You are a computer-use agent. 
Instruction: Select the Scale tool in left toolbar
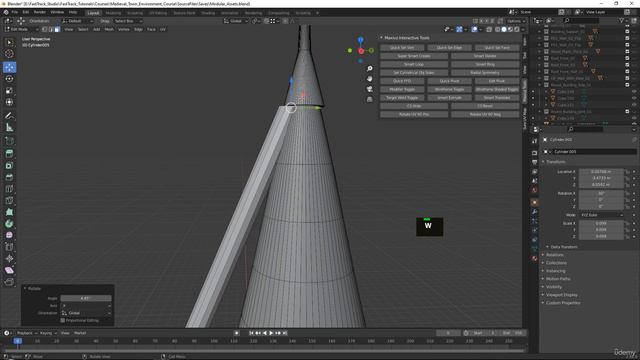pos(9,91)
